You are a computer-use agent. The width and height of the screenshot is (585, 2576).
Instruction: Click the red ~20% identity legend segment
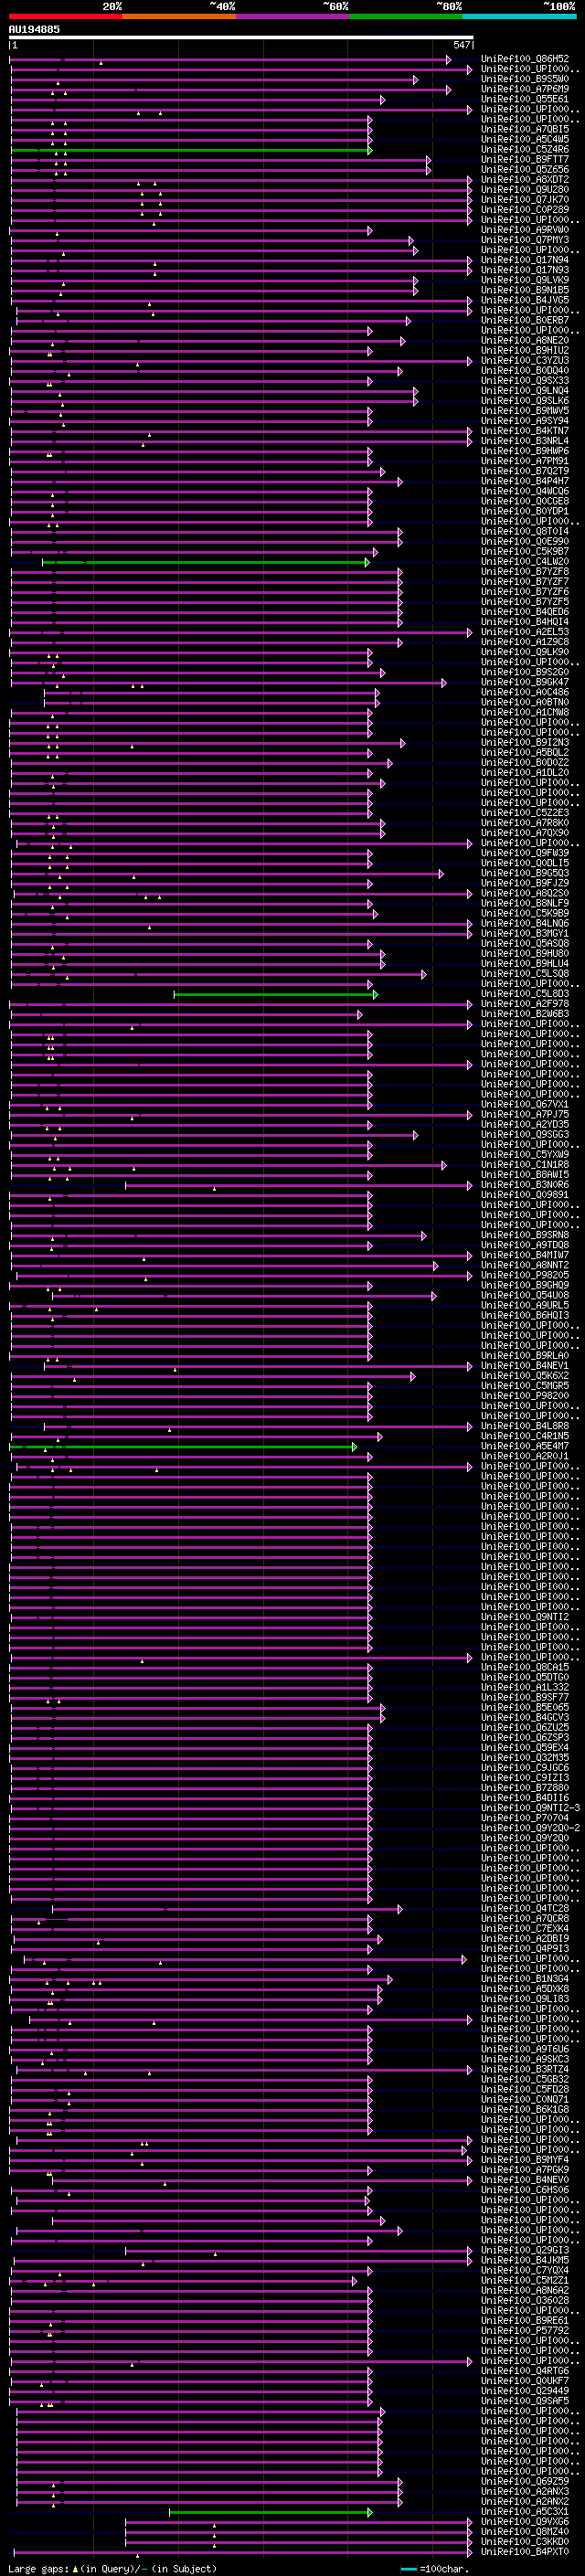66,16
